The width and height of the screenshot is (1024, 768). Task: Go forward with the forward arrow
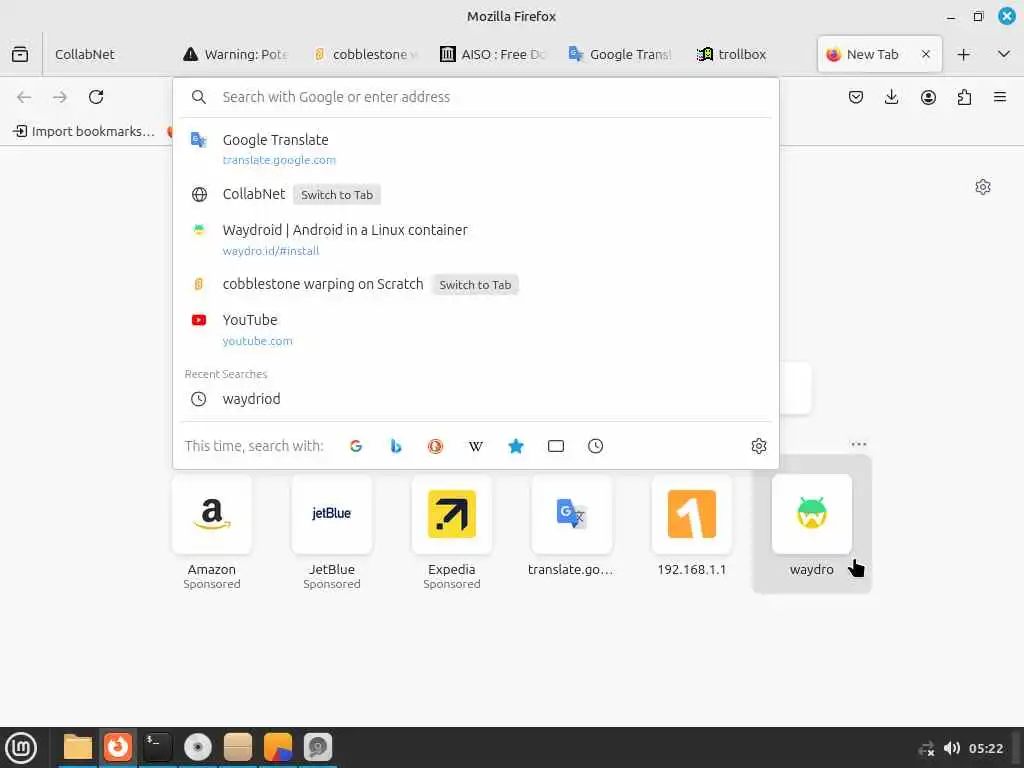pos(60,97)
